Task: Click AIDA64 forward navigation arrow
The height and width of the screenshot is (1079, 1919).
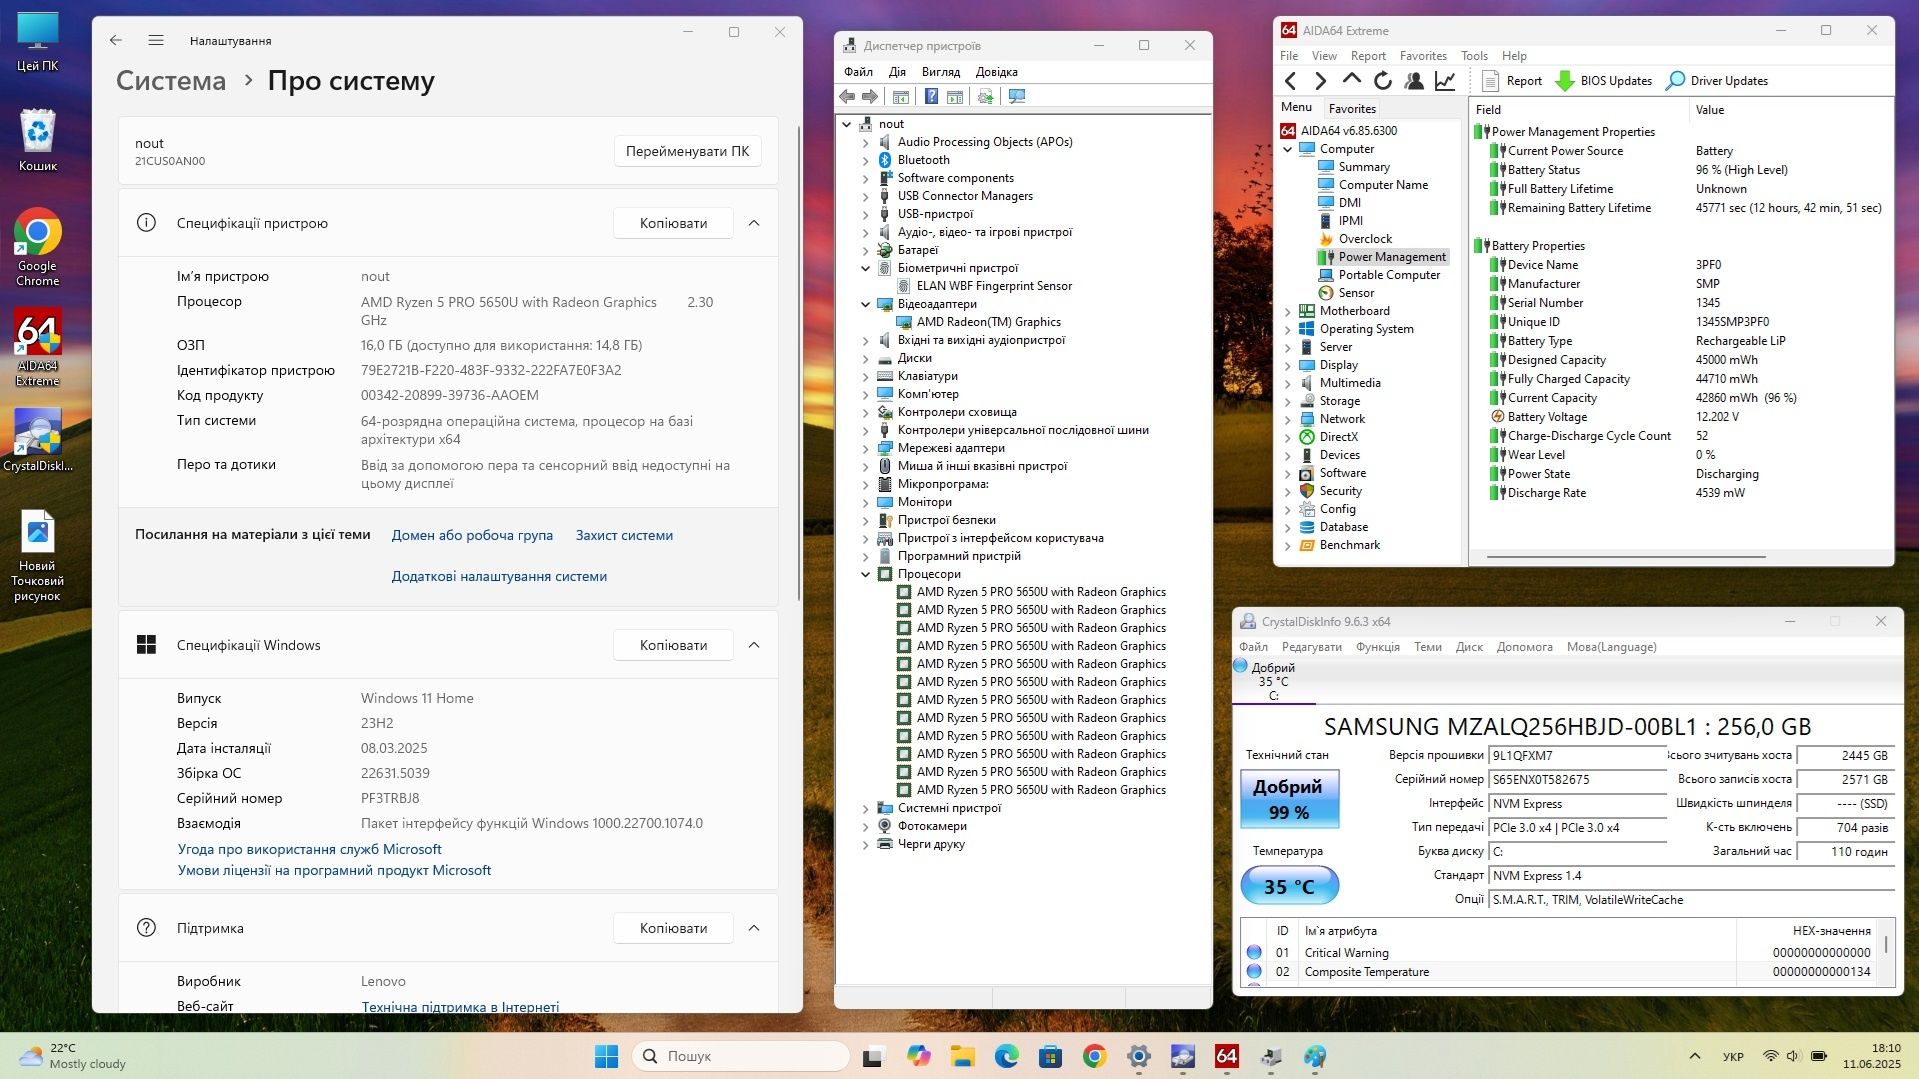Action: pos(1320,81)
